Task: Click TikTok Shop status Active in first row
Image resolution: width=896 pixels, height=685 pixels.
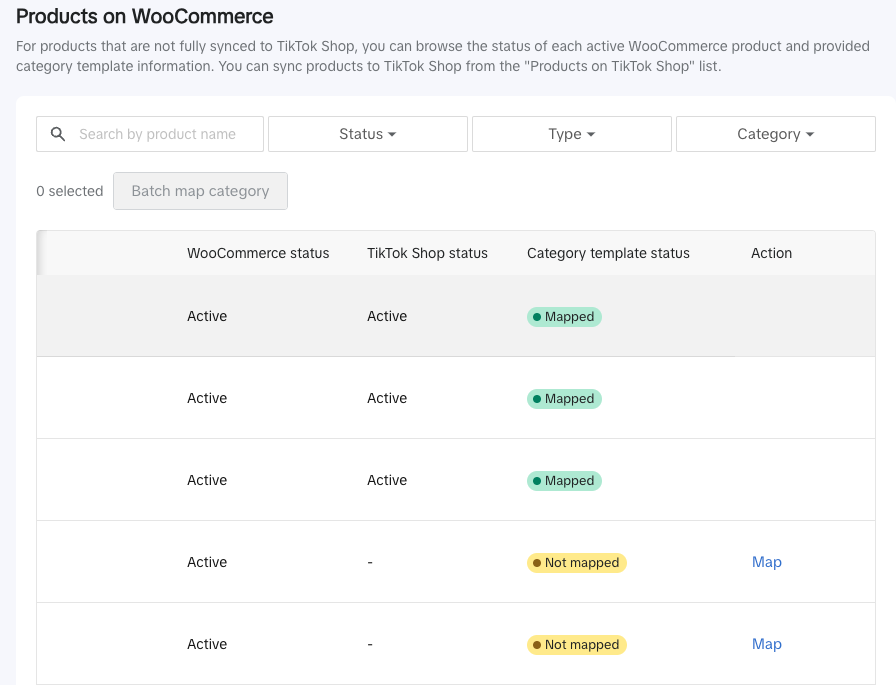Action: point(387,316)
